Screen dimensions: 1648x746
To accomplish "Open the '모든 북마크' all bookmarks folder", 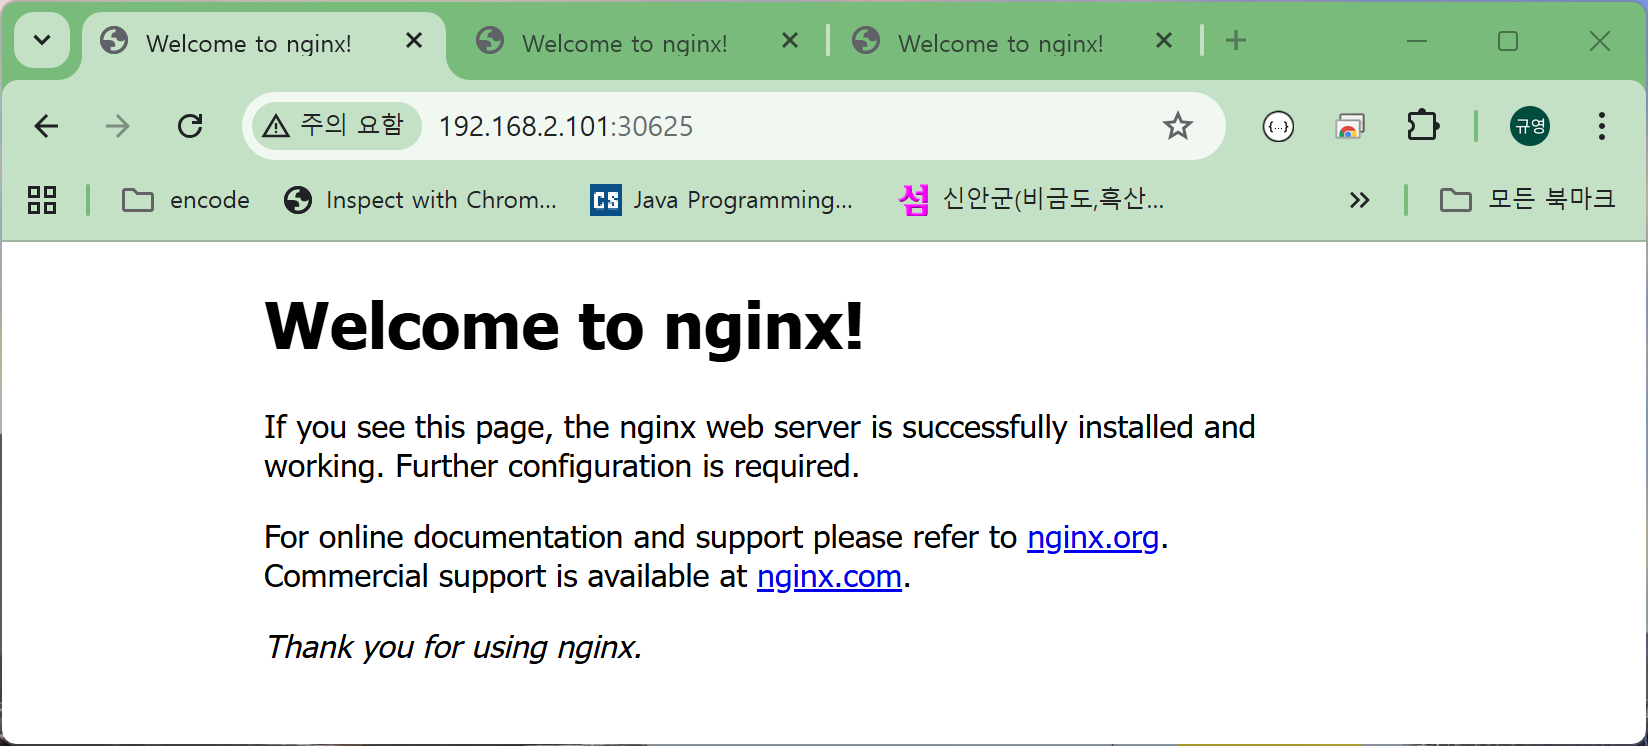I will tap(1528, 200).
